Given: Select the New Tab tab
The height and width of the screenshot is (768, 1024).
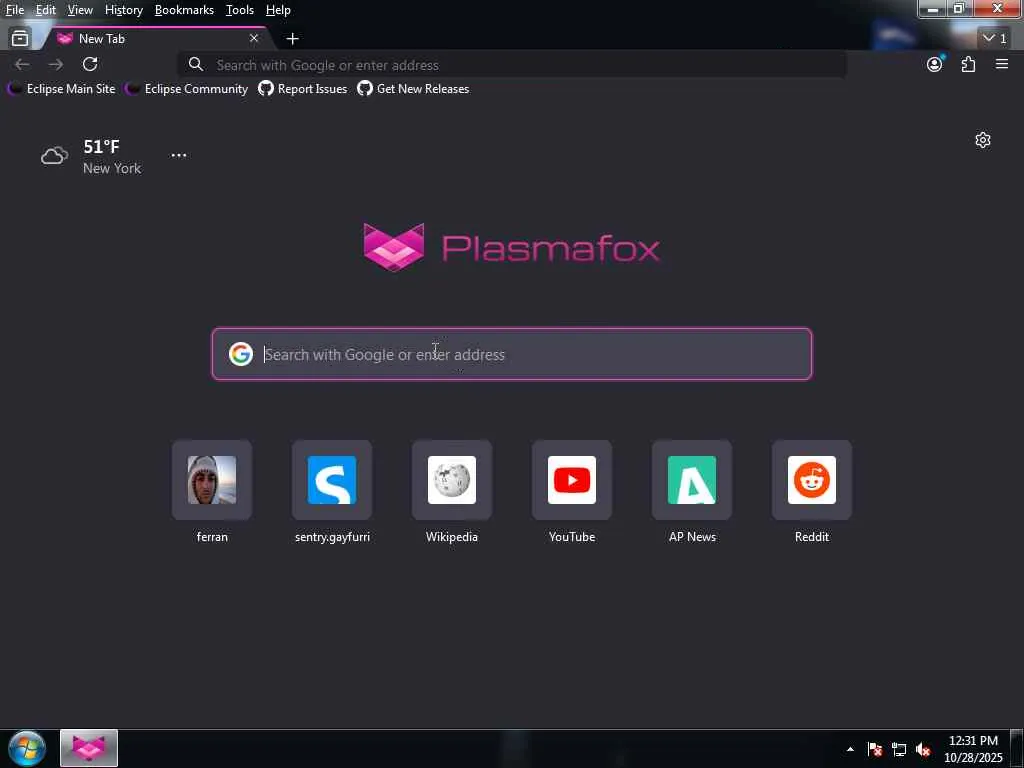Looking at the screenshot, I should (x=157, y=39).
